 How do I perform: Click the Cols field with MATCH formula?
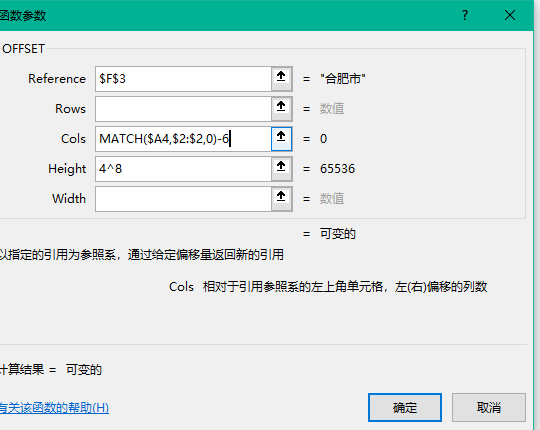pos(184,139)
